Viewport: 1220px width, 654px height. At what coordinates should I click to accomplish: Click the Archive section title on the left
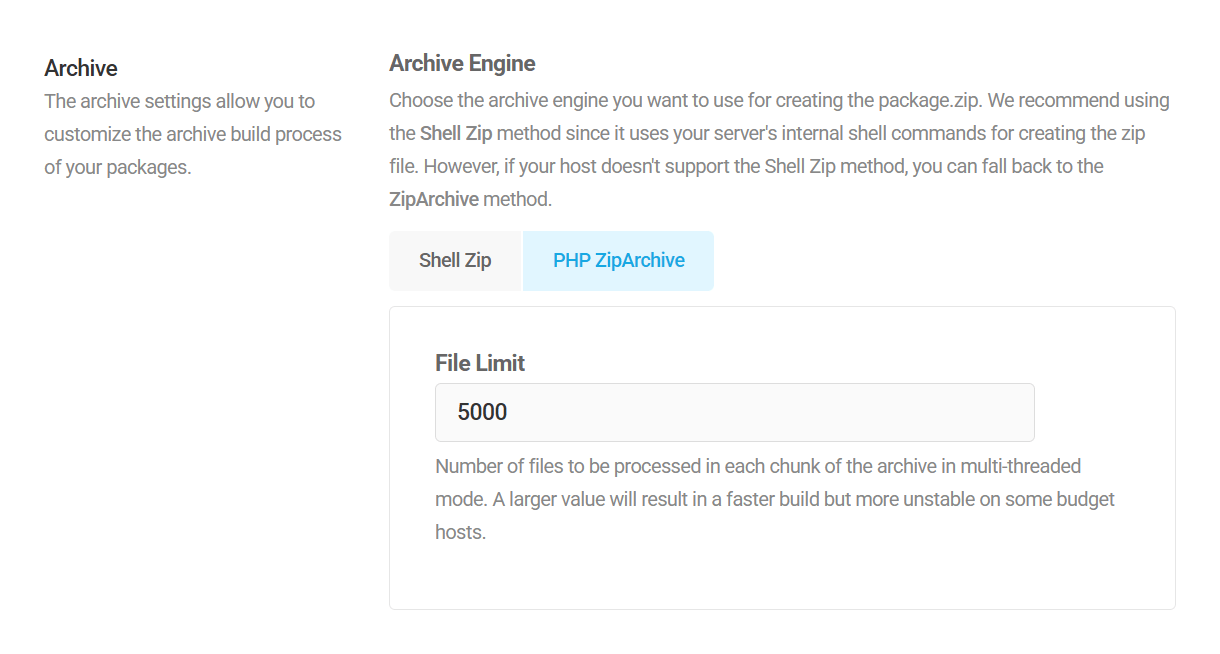[x=81, y=68]
